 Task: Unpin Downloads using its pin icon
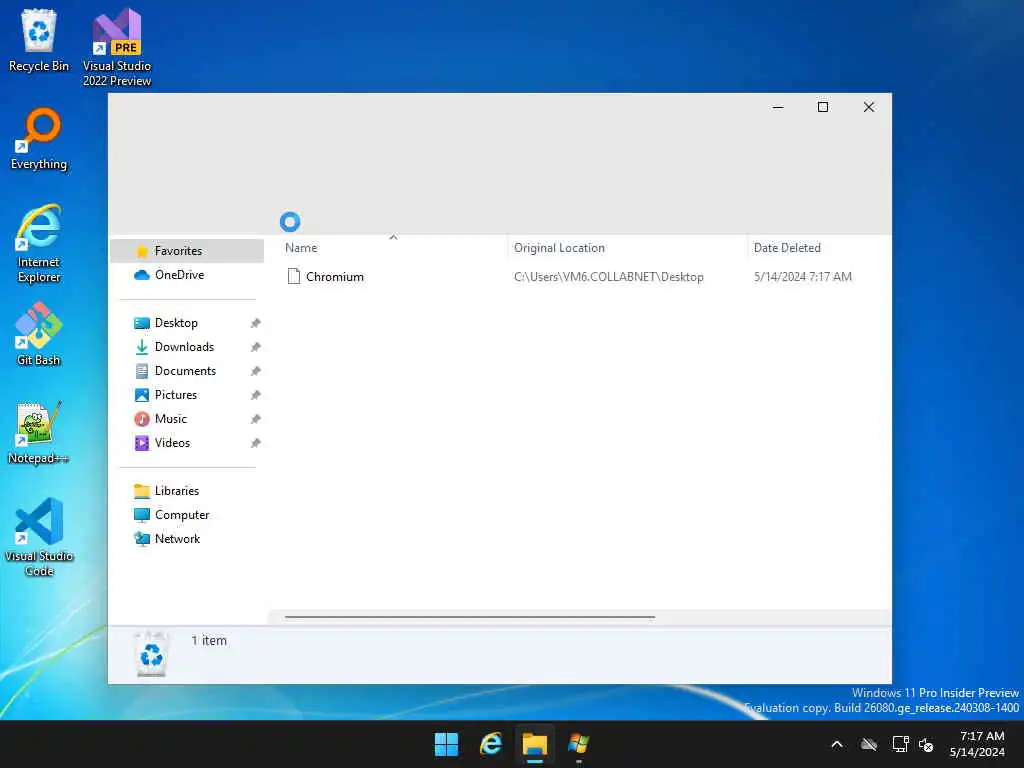(256, 347)
